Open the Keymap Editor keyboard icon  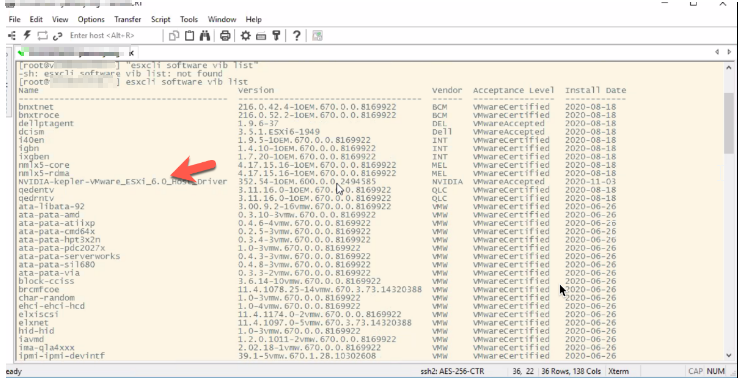tap(261, 36)
